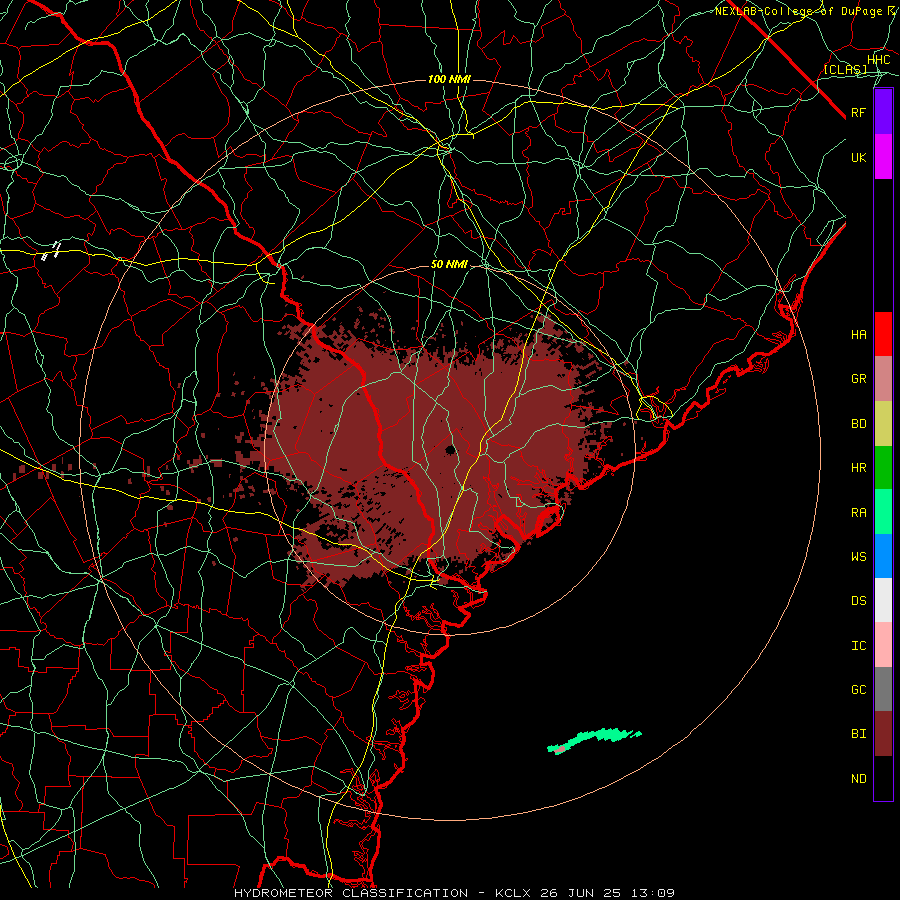Click the DS legend label
Screen dimensions: 900x900
coord(859,601)
